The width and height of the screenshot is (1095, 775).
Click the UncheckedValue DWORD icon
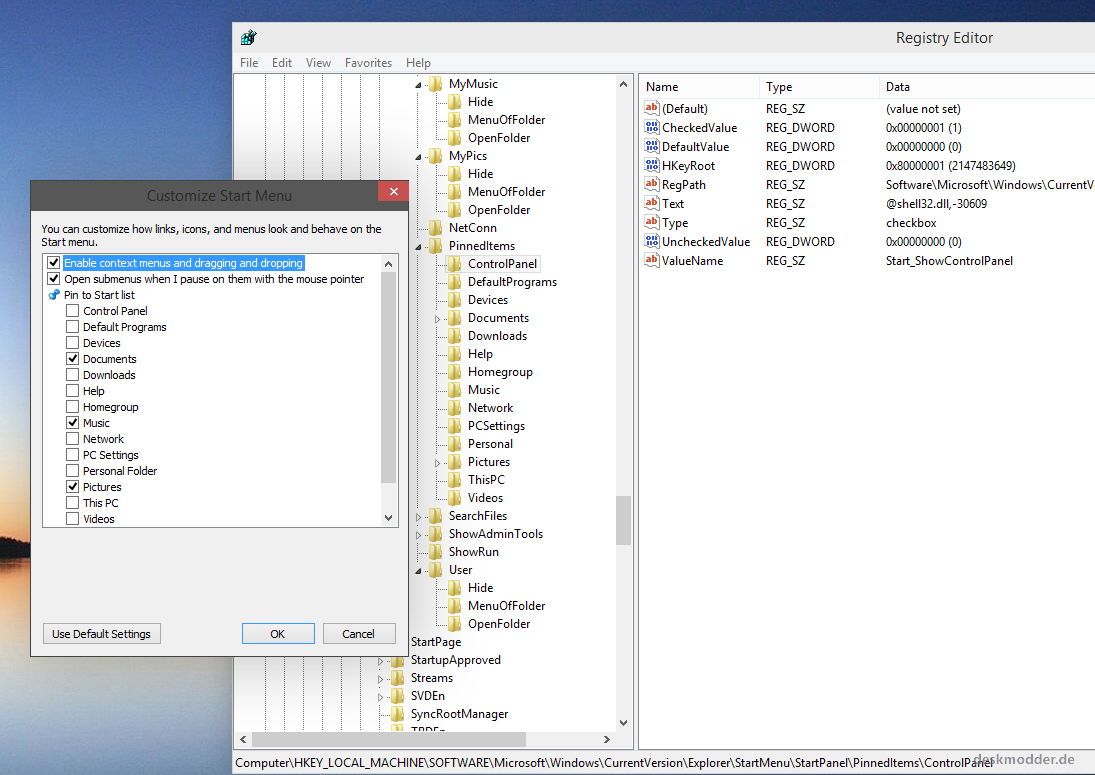(652, 242)
